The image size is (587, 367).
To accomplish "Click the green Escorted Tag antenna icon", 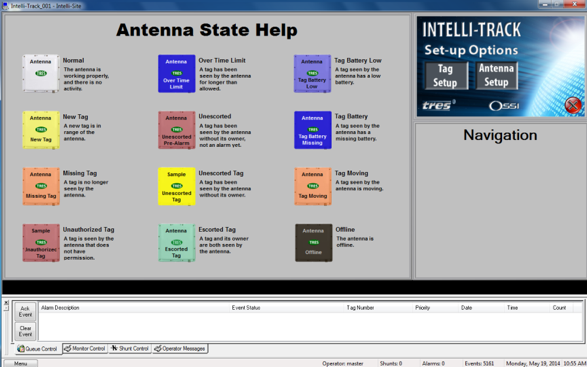I will pyautogui.click(x=177, y=243).
